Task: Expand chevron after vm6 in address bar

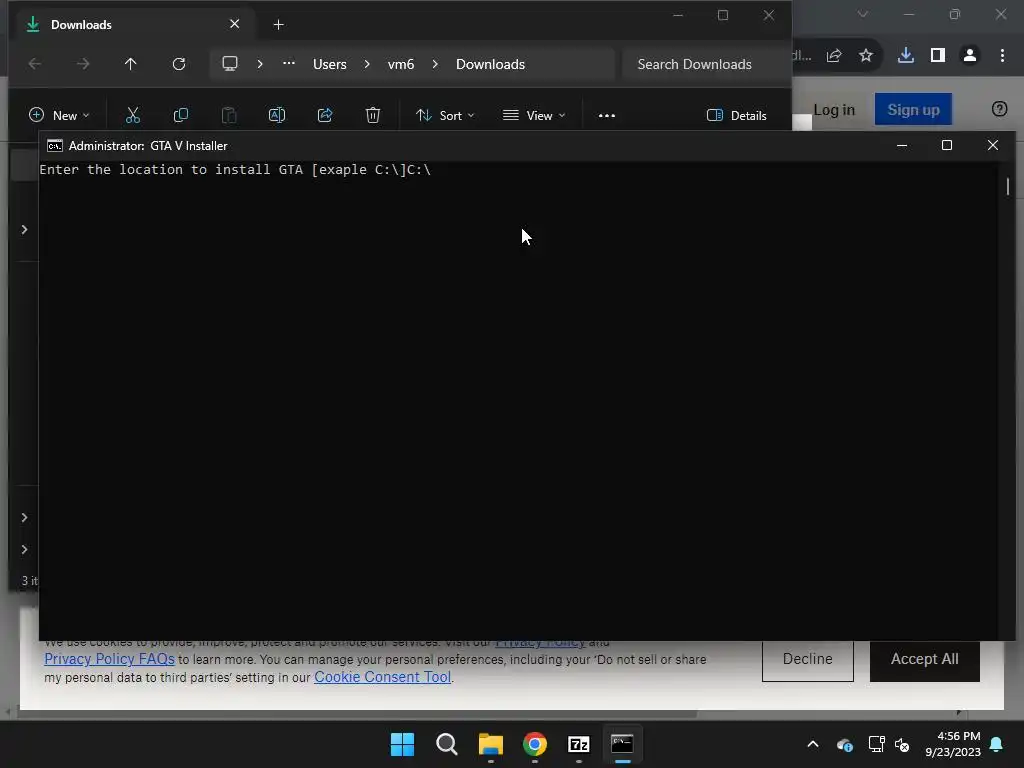Action: [435, 64]
